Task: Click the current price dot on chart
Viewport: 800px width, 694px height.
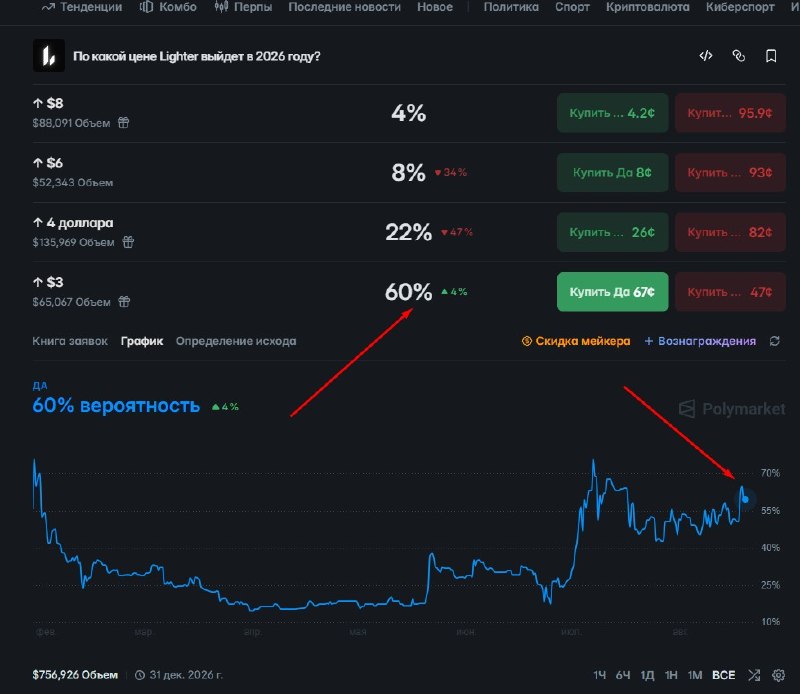Action: (x=745, y=499)
